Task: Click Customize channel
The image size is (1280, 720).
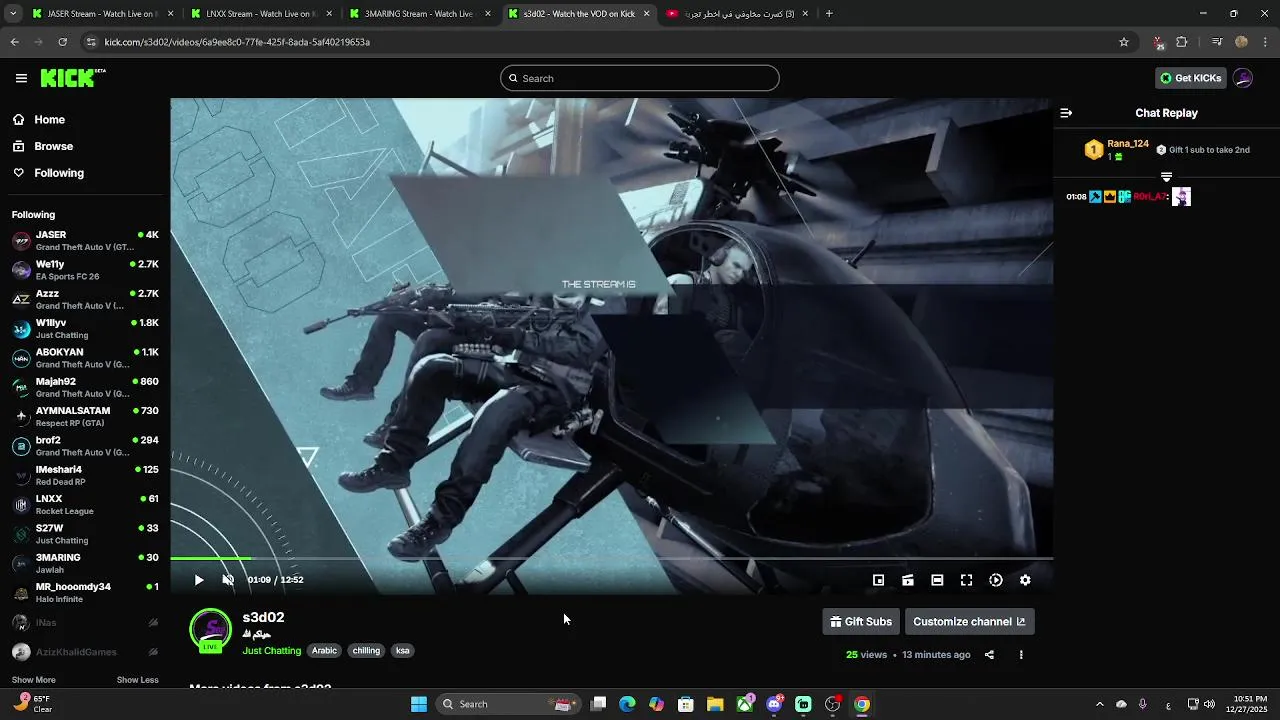Action: tap(969, 622)
